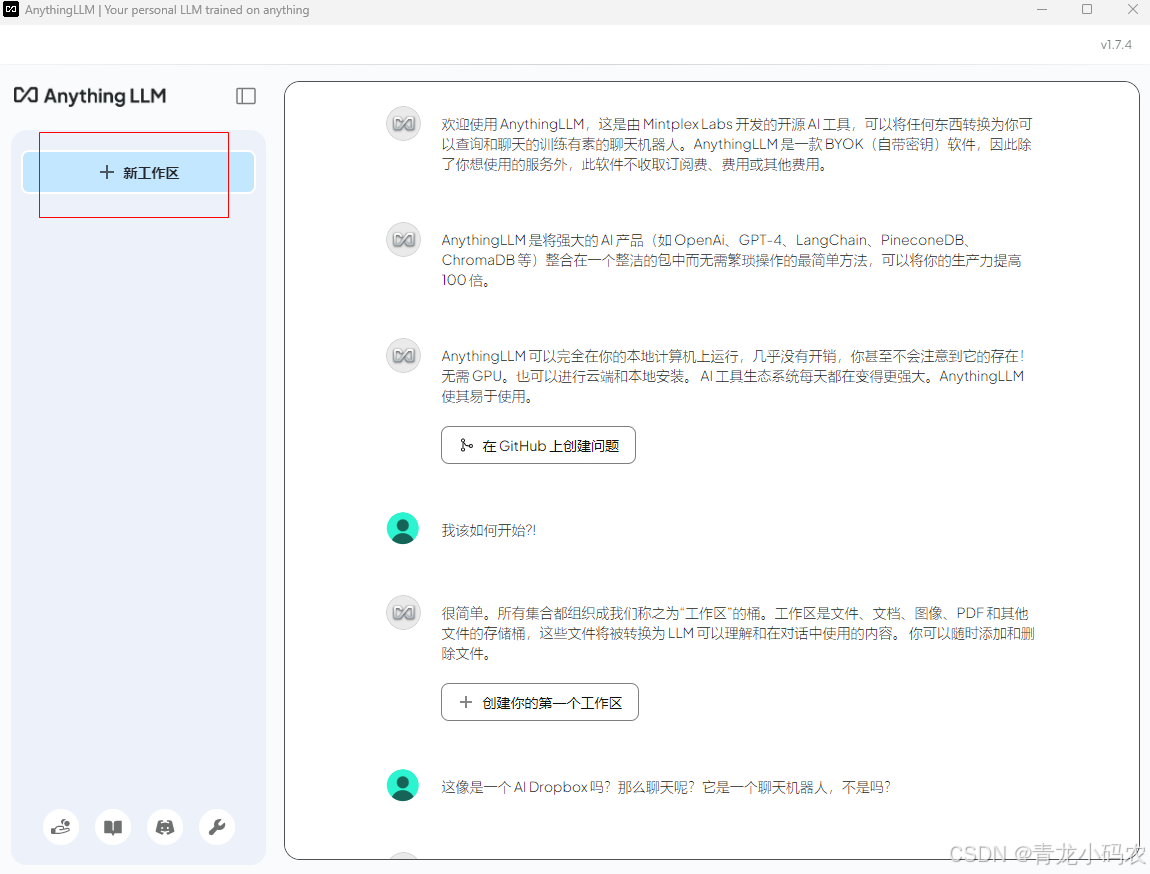Click the bot avatar beside the 欢迎使用 AnythingLLM message
The height and width of the screenshot is (874, 1150).
coord(403,123)
